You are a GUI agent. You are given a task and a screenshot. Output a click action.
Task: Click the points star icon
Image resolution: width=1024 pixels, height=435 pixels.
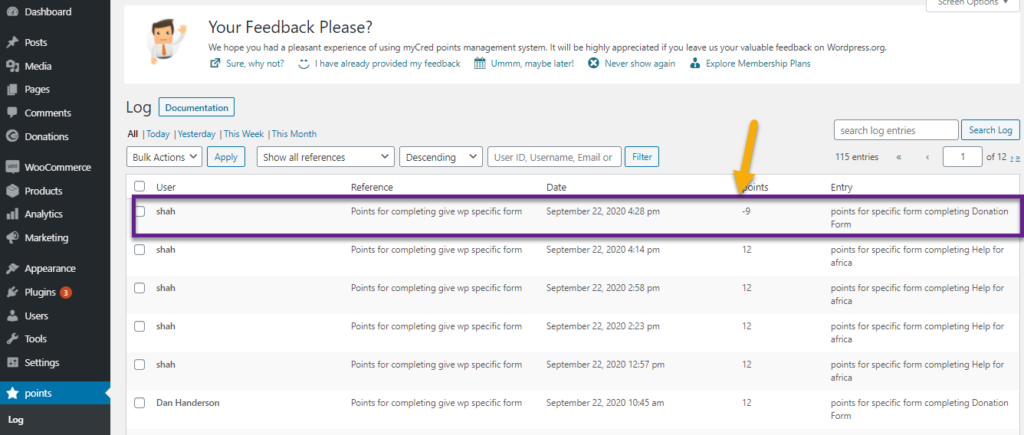12,393
